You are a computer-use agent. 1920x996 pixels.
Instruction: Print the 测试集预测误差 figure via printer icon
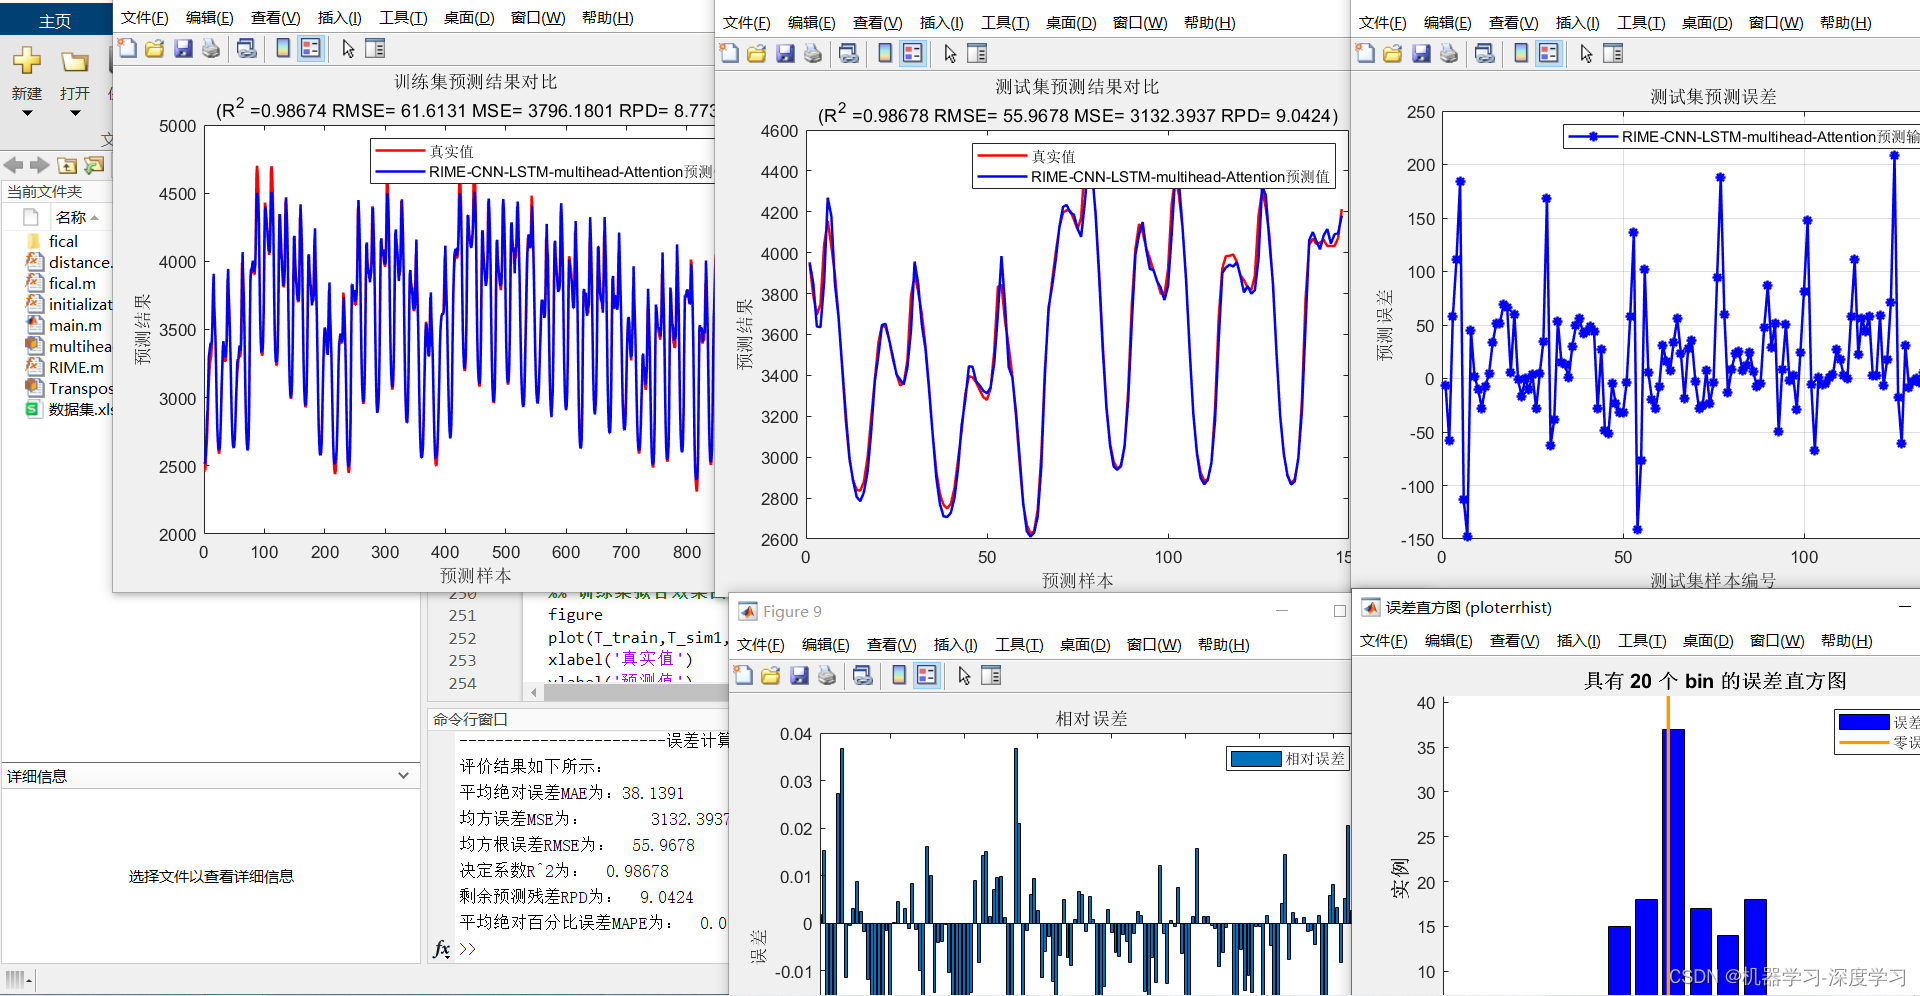(x=1449, y=53)
